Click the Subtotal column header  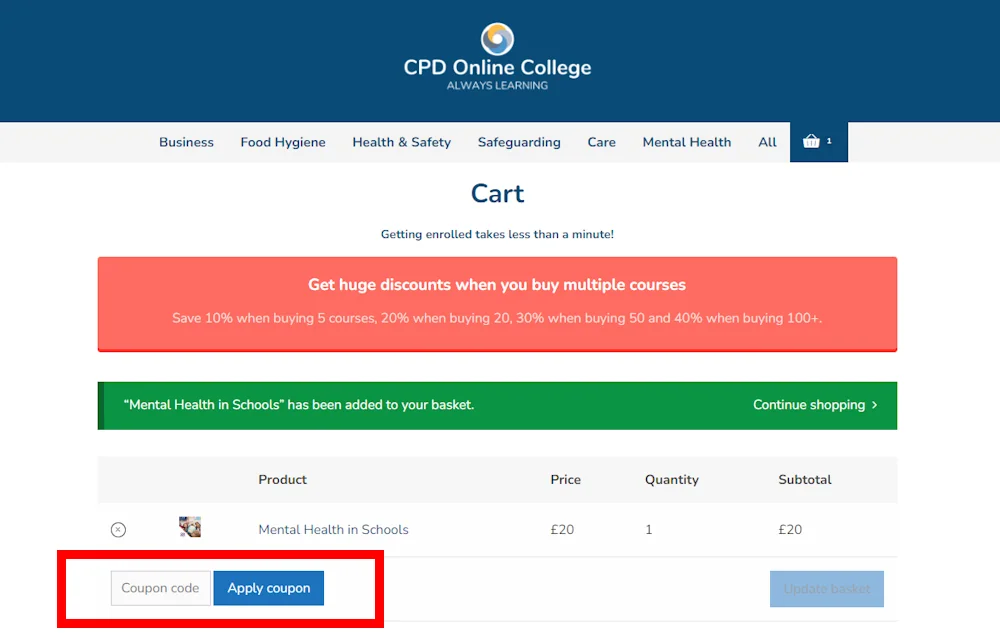[805, 480]
